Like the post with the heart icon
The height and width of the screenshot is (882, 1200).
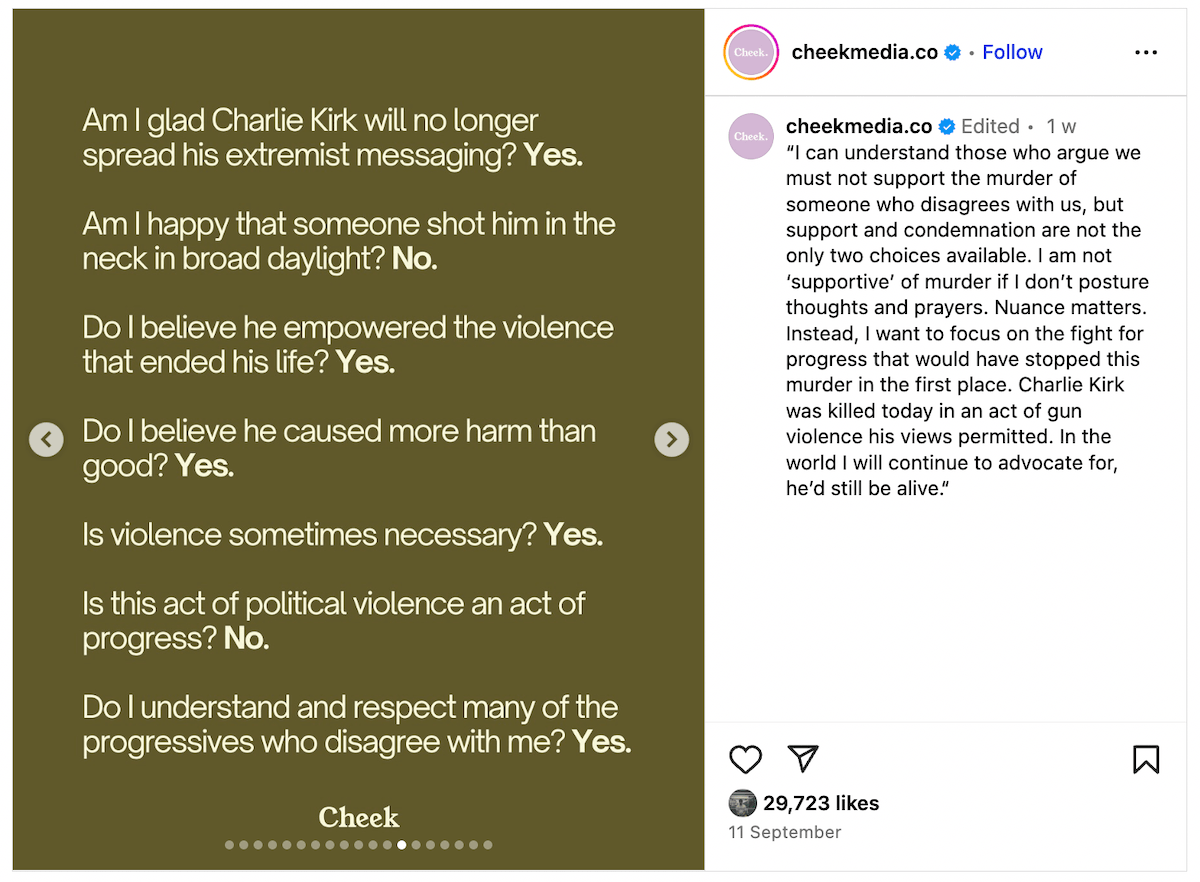click(745, 760)
